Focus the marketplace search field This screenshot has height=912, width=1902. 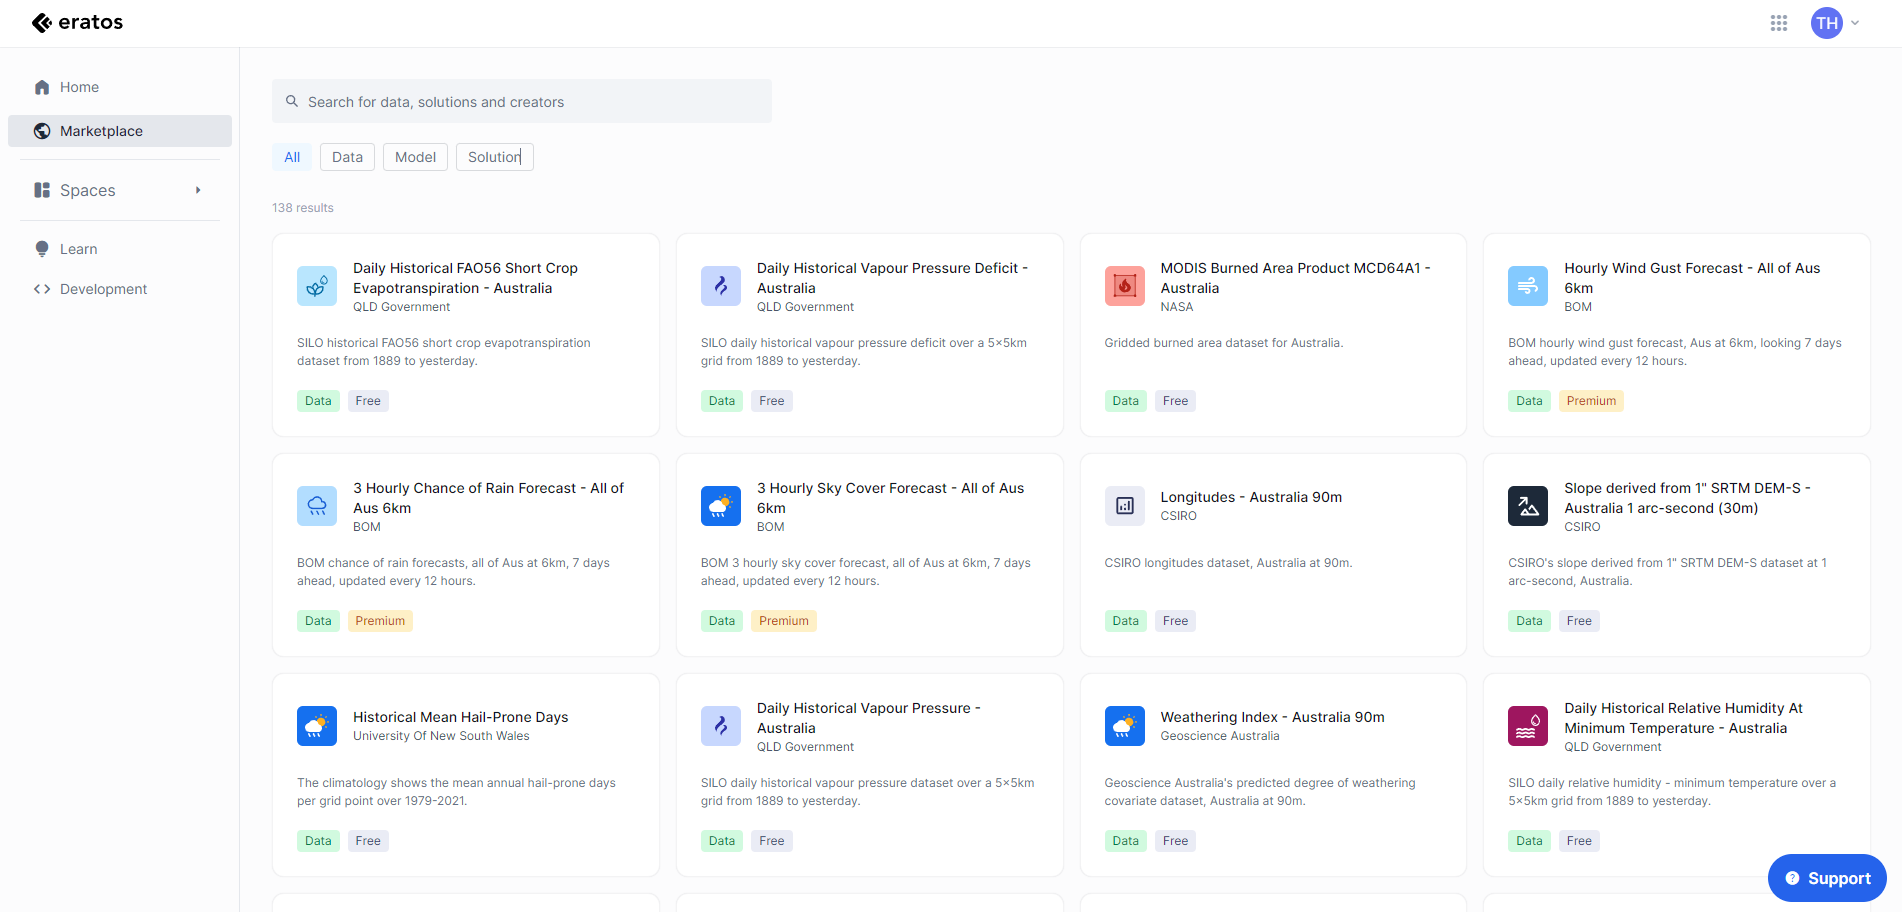pos(522,101)
